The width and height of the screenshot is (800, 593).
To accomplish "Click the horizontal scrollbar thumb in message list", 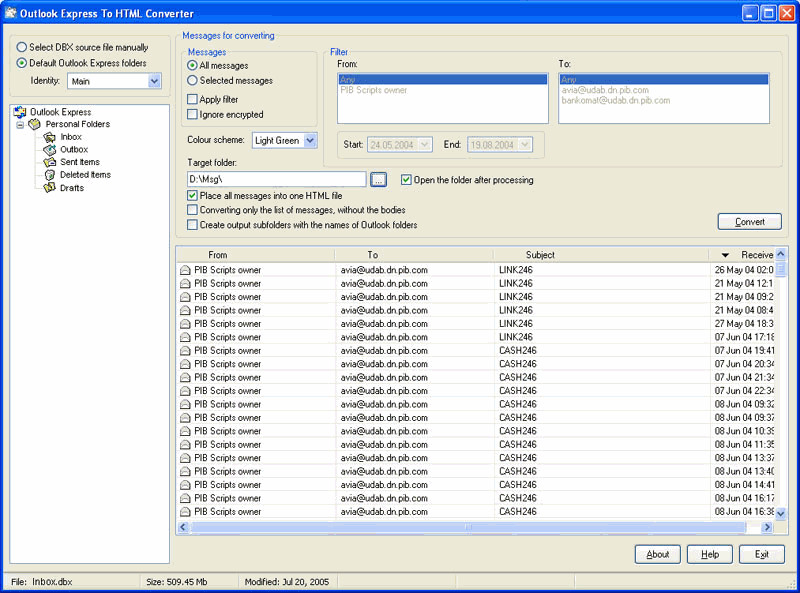I will (x=468, y=527).
